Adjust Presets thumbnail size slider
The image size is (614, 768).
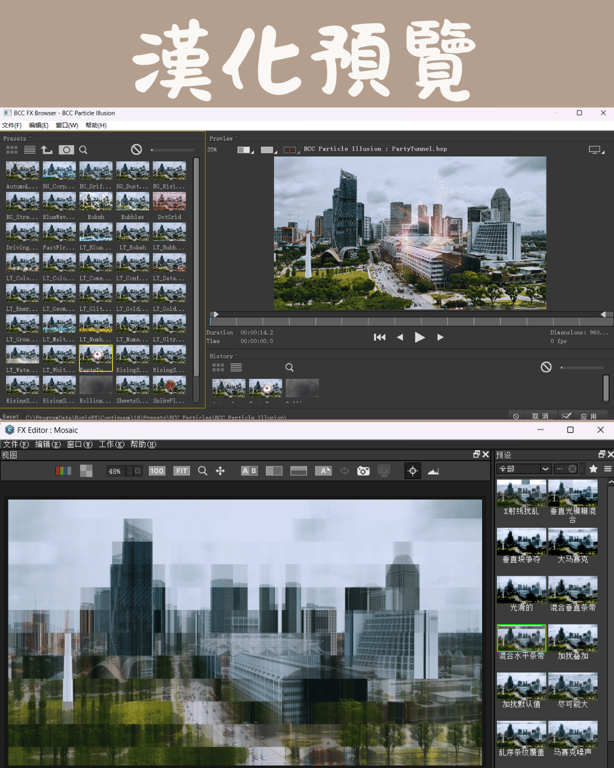[x=172, y=149]
